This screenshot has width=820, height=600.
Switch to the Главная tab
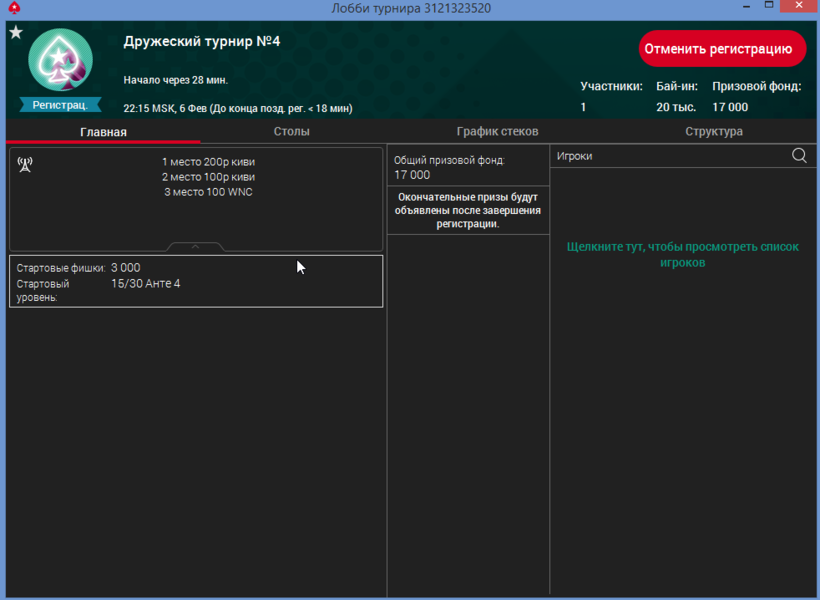[x=103, y=132]
